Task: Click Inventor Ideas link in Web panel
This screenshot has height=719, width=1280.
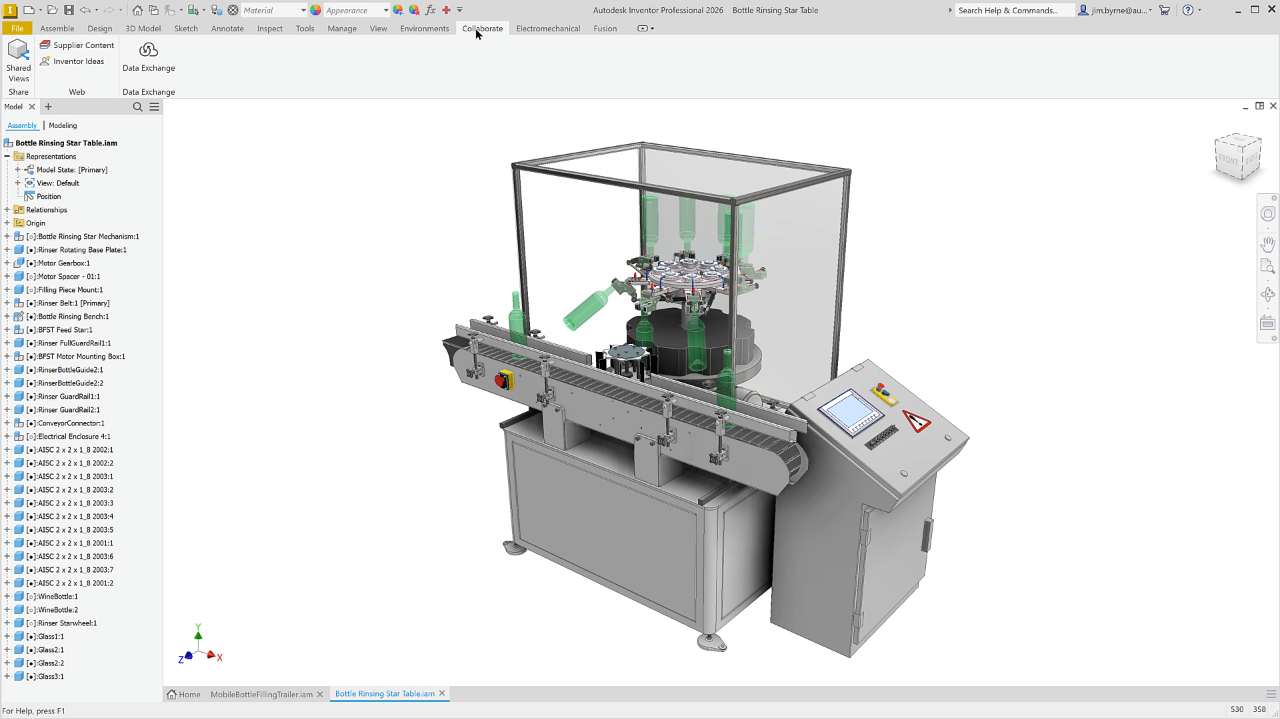Action: pyautogui.click(x=78, y=61)
